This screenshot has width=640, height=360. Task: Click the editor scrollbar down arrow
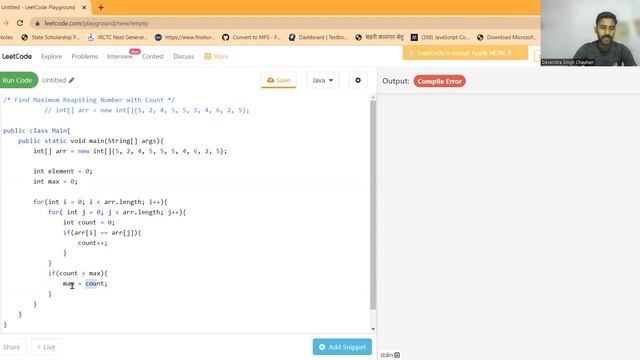click(373, 329)
